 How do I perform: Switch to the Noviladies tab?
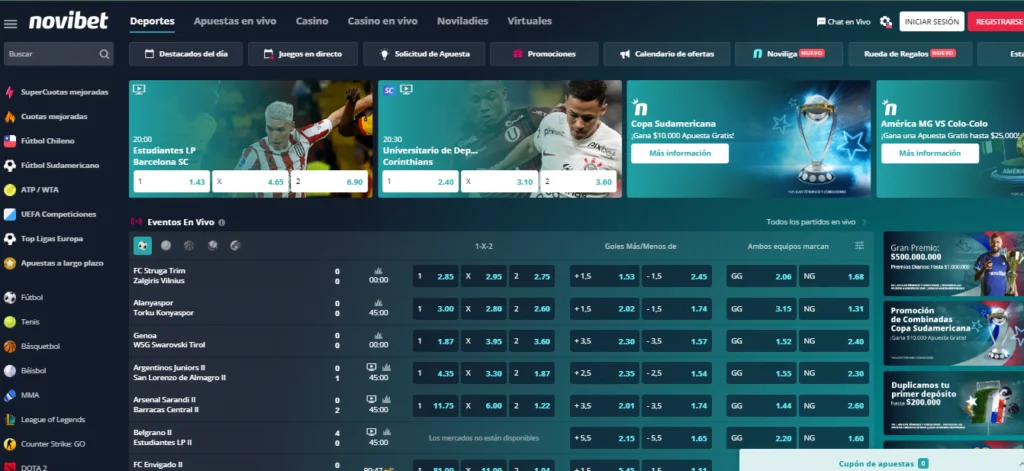pyautogui.click(x=462, y=21)
